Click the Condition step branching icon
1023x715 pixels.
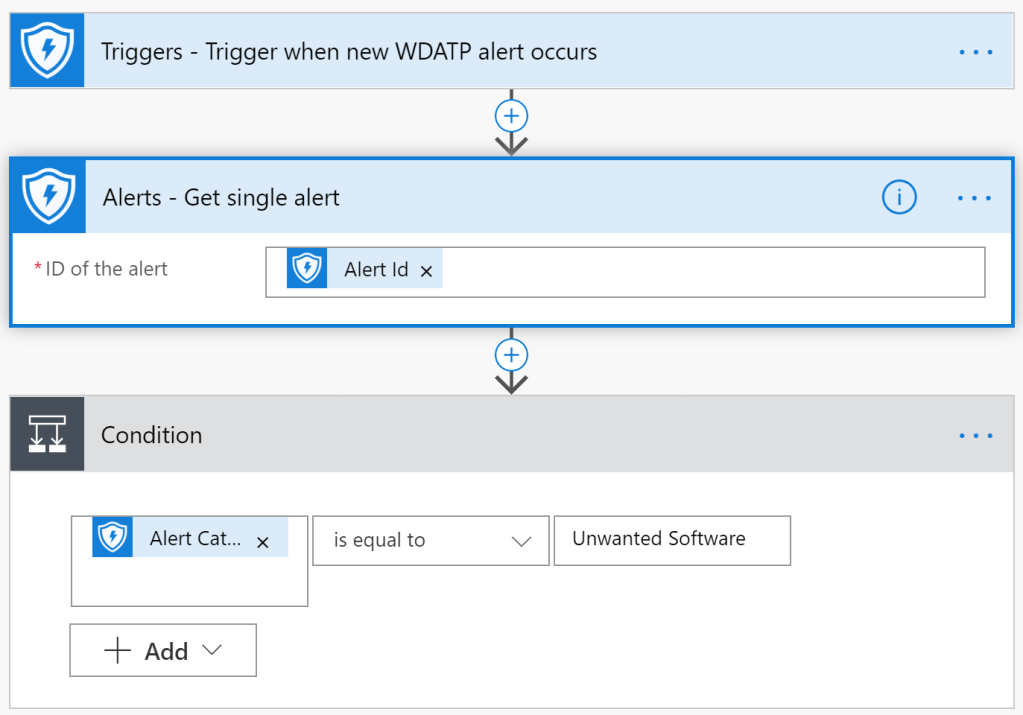click(x=47, y=434)
